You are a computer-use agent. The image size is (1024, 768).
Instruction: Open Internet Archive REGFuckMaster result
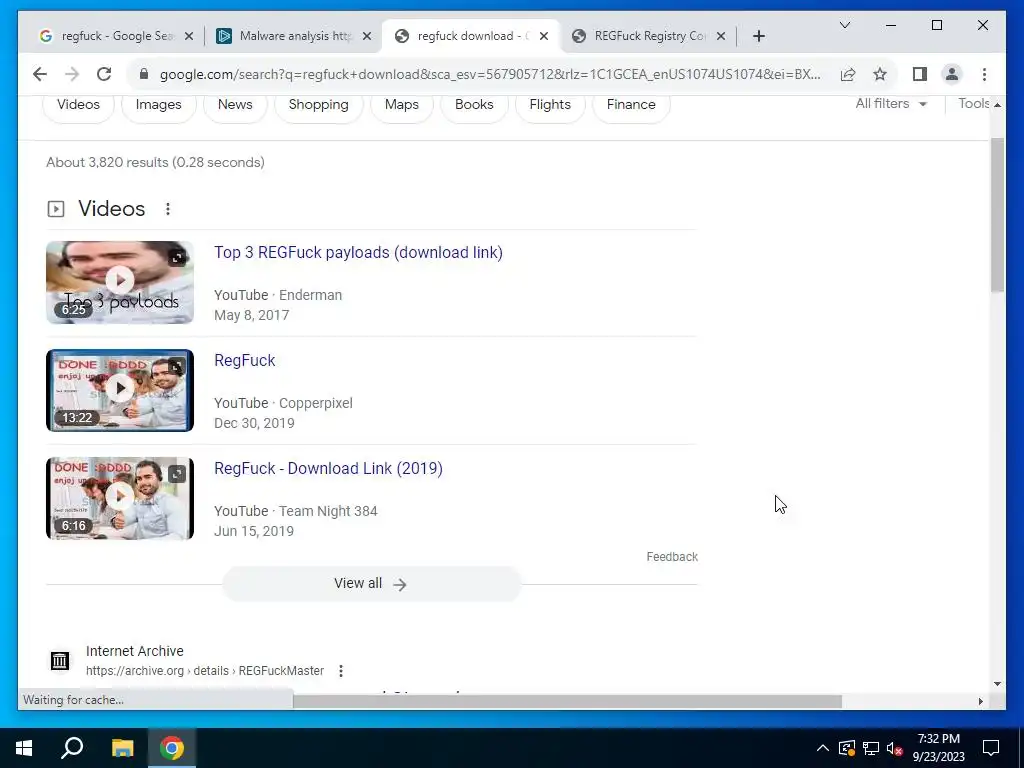(205, 671)
